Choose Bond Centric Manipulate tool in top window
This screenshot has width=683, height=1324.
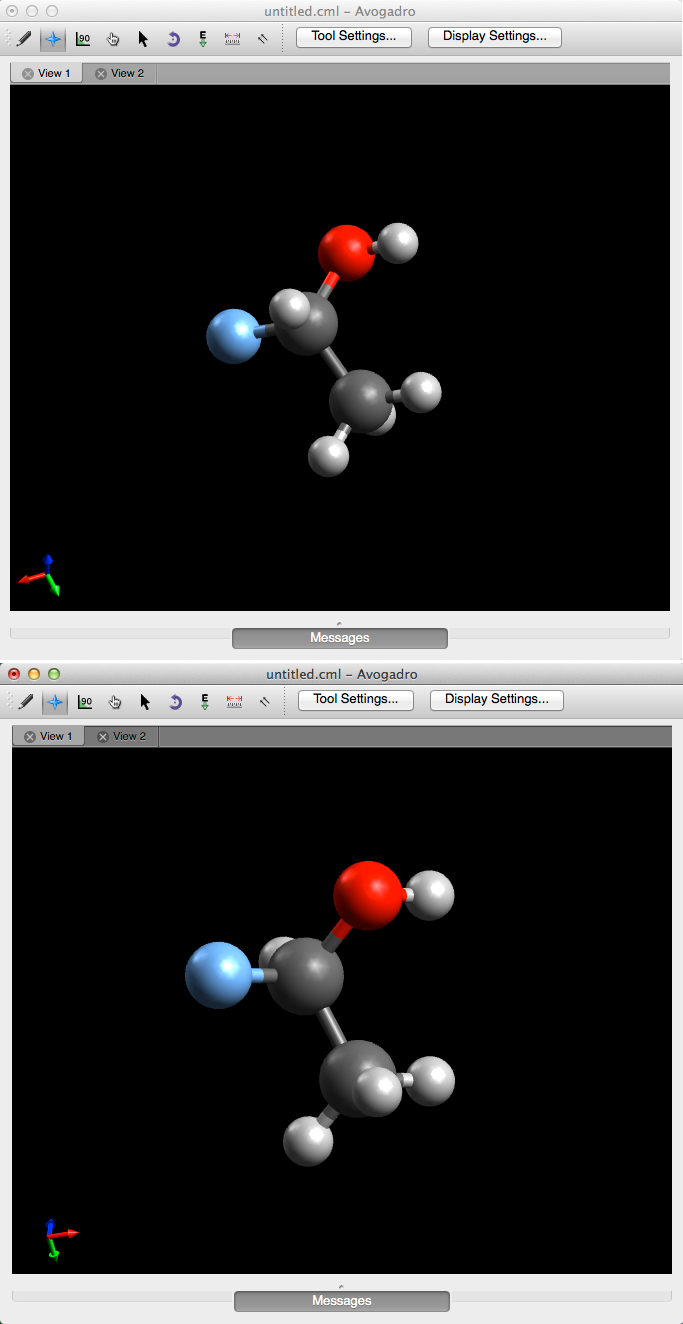[84, 39]
